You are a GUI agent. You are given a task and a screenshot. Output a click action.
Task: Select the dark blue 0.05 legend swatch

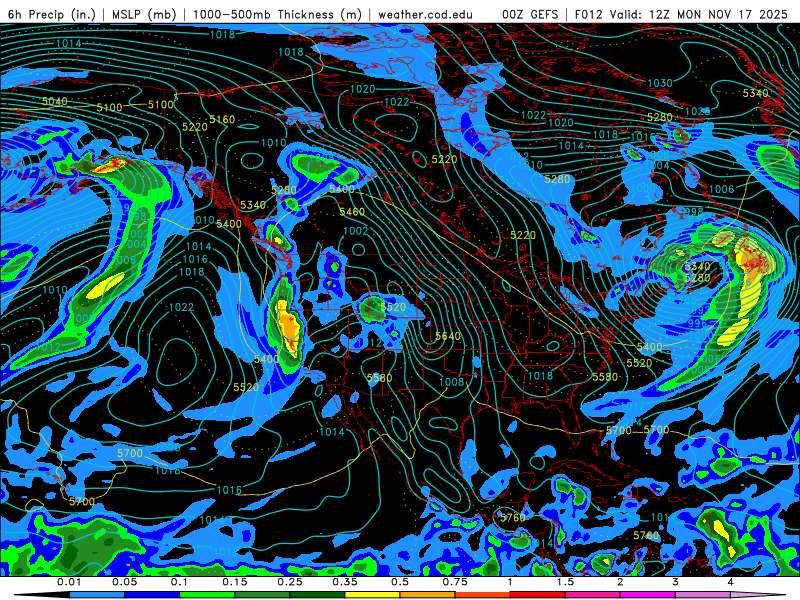(152, 595)
